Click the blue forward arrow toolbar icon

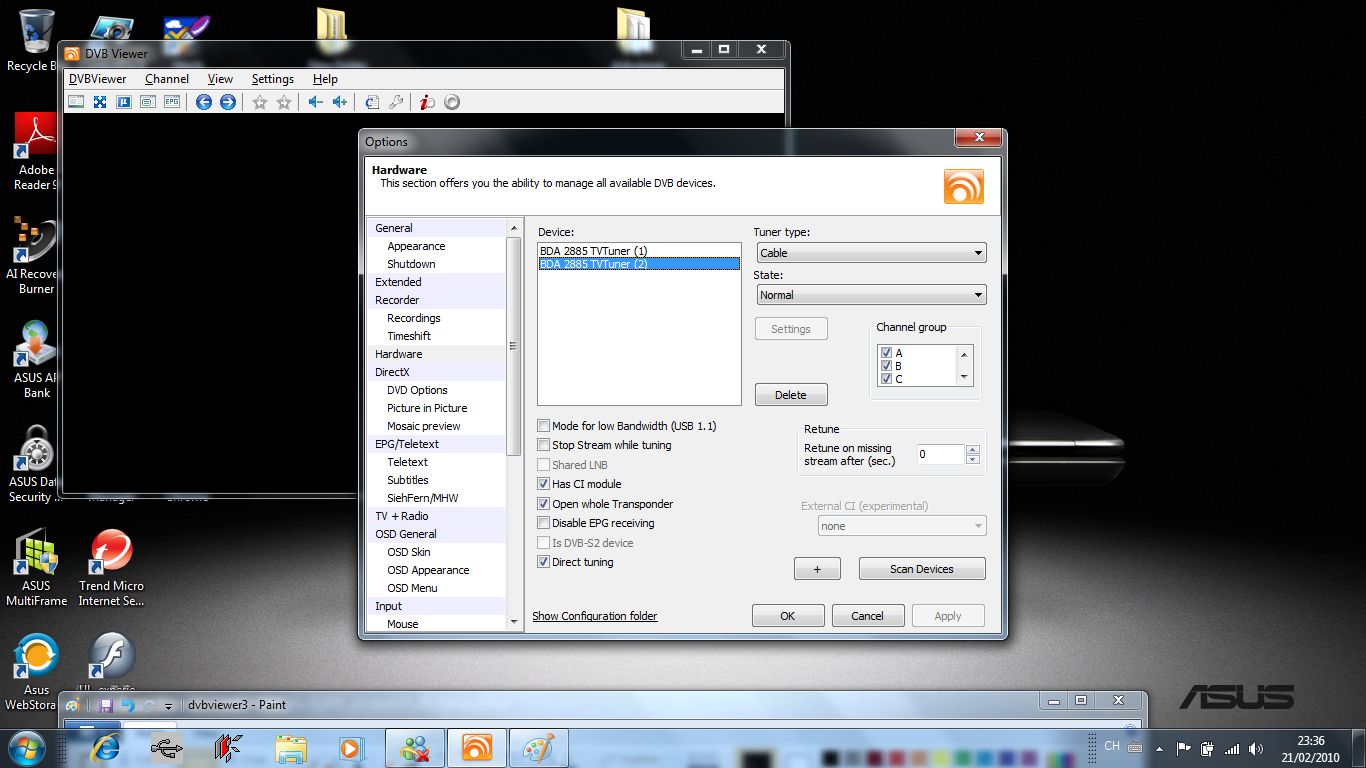point(228,102)
